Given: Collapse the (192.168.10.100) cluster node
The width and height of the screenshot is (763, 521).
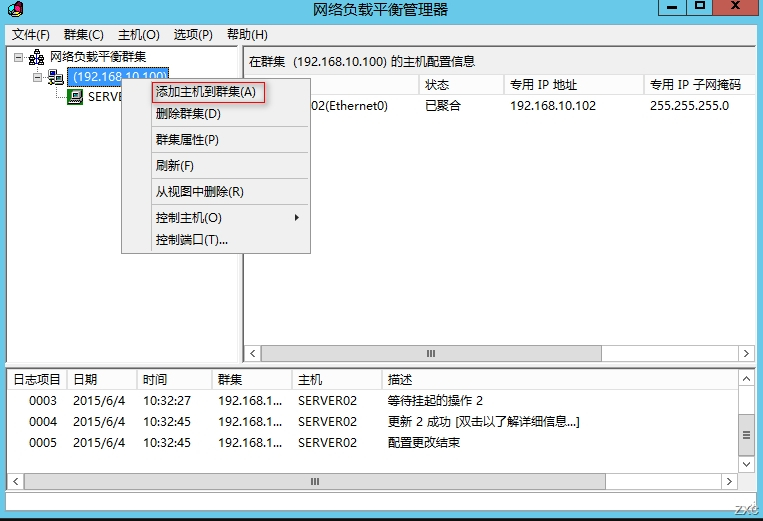Looking at the screenshot, I should click(37, 77).
